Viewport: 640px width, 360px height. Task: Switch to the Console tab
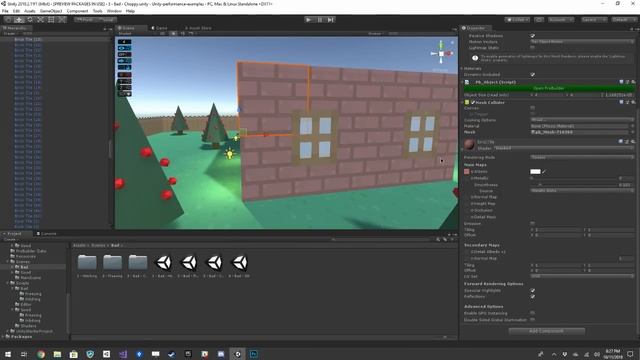click(x=47, y=234)
